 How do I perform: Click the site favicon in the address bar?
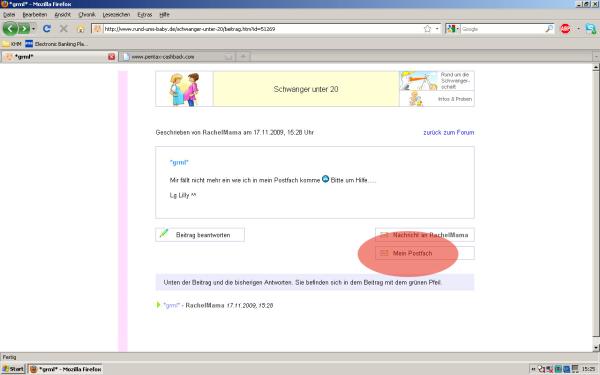[x=97, y=29]
